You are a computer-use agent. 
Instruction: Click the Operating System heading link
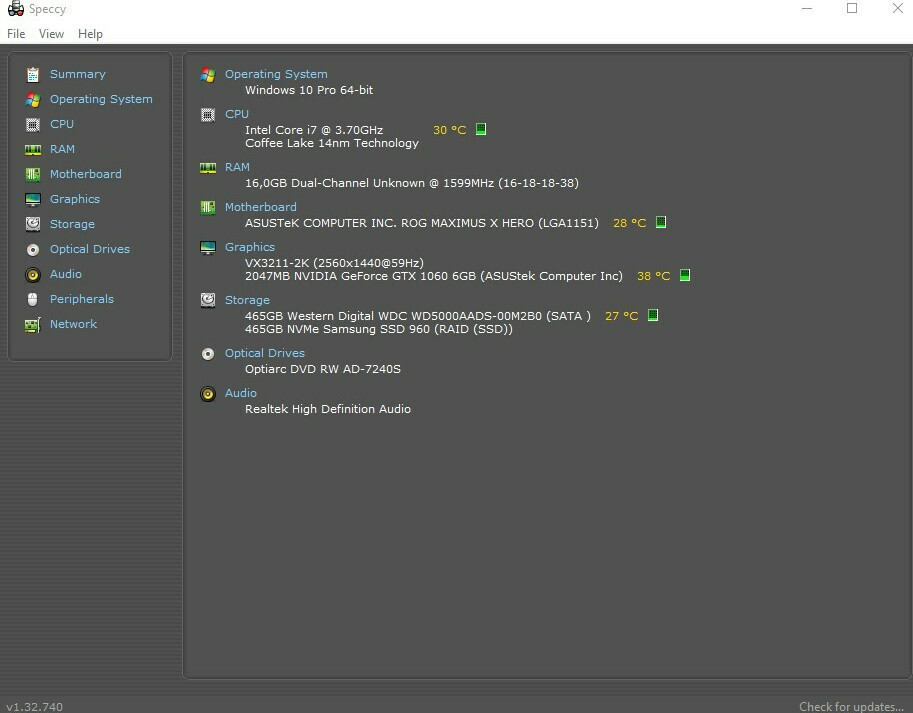[x=276, y=74]
